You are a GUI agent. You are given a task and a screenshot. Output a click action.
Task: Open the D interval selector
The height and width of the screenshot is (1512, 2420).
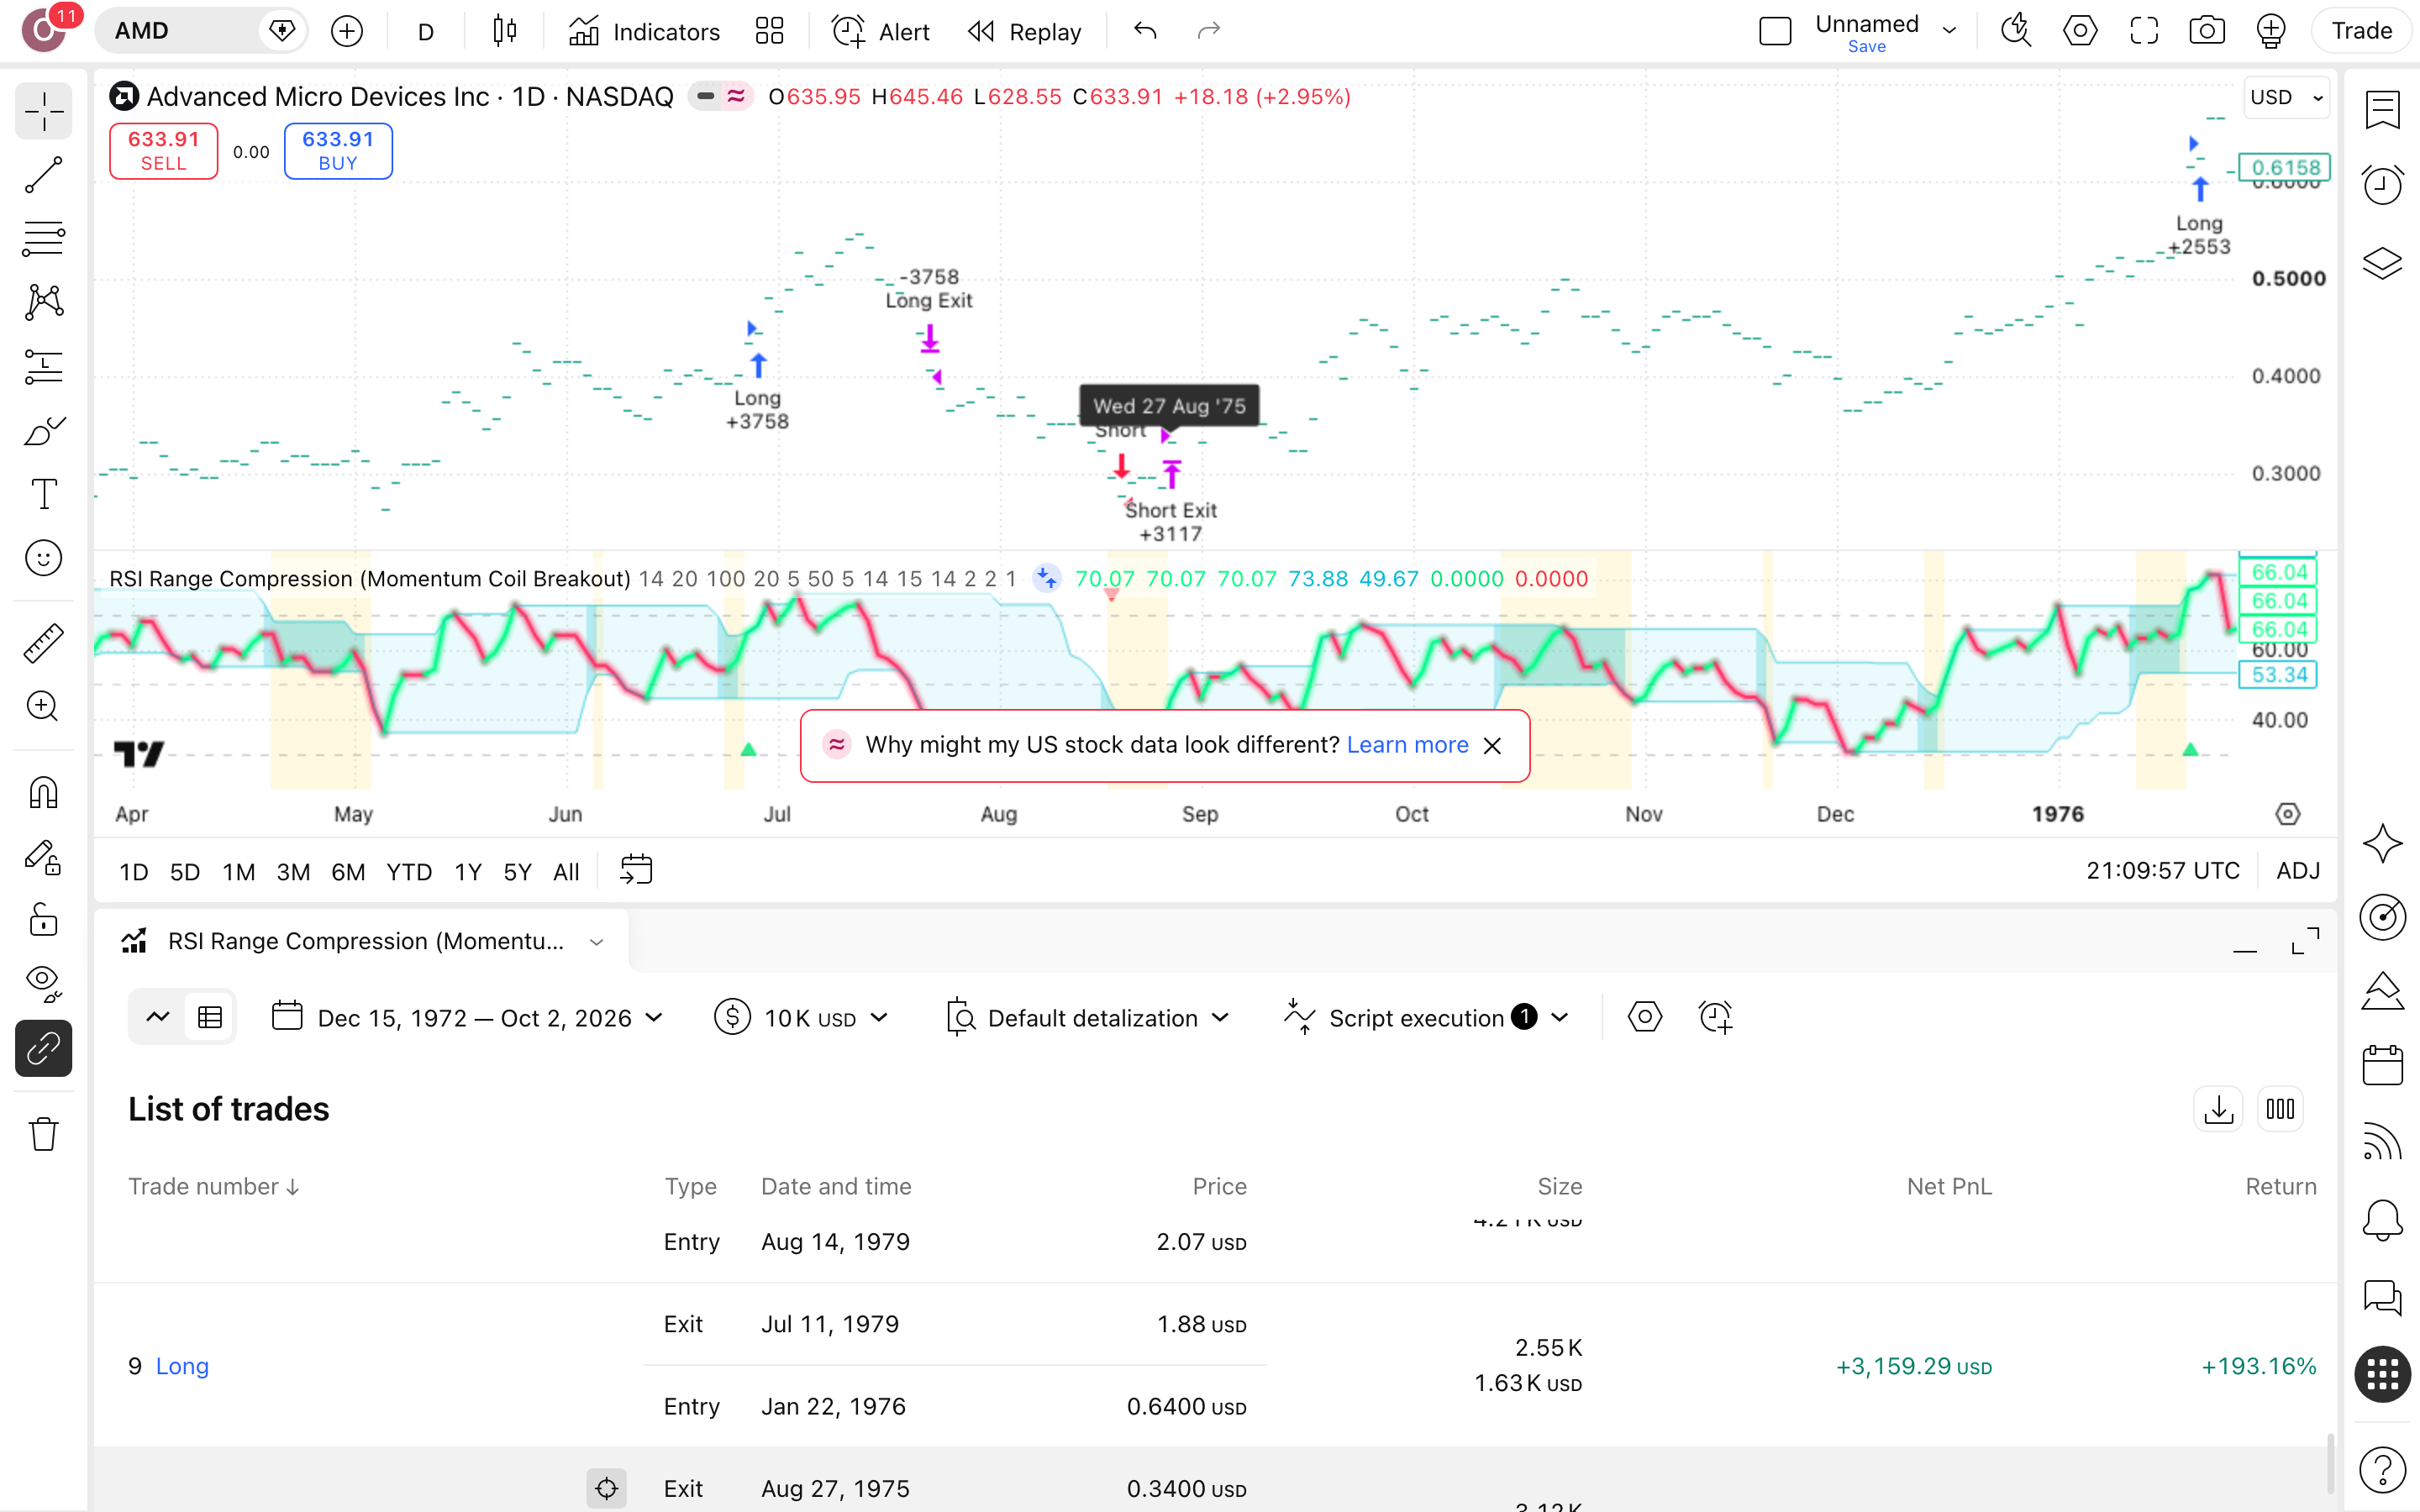(426, 31)
